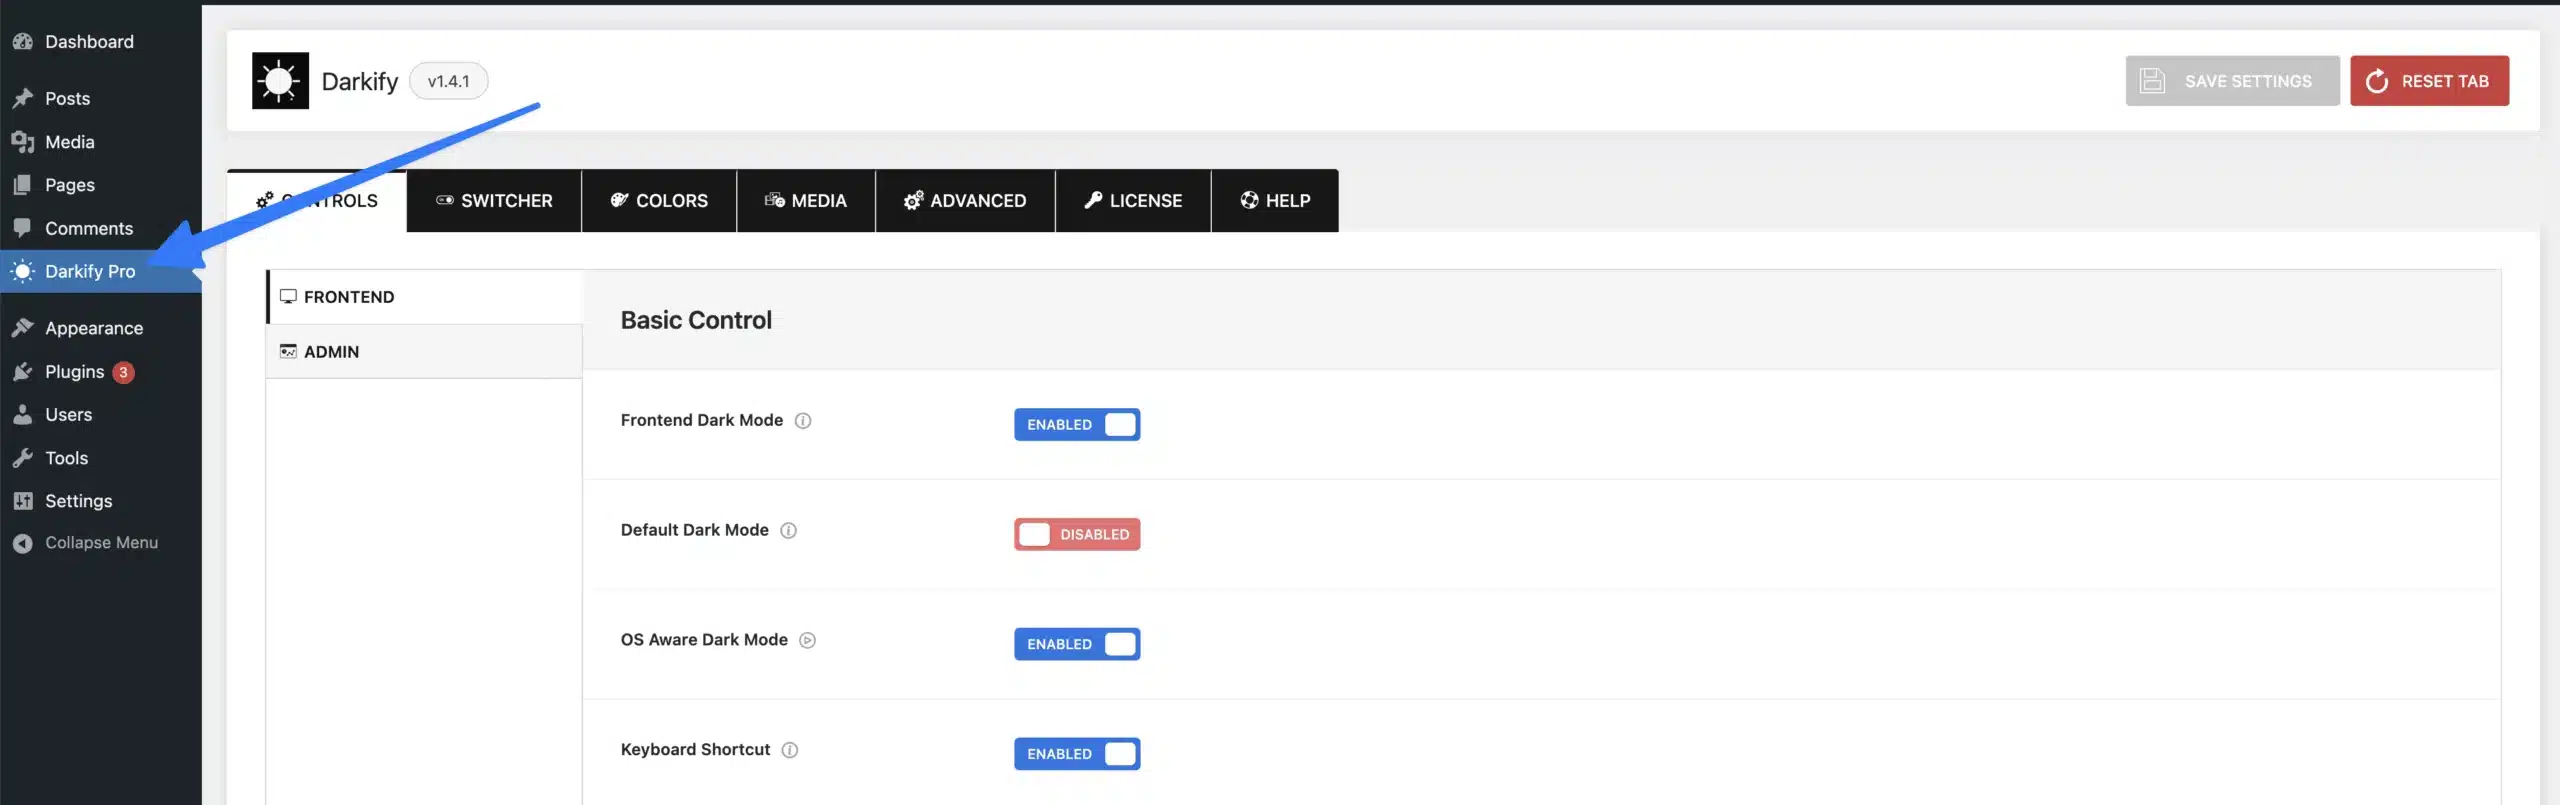Enable the Default Dark Mode toggle
Image resolution: width=2560 pixels, height=805 pixels.
tap(1077, 535)
